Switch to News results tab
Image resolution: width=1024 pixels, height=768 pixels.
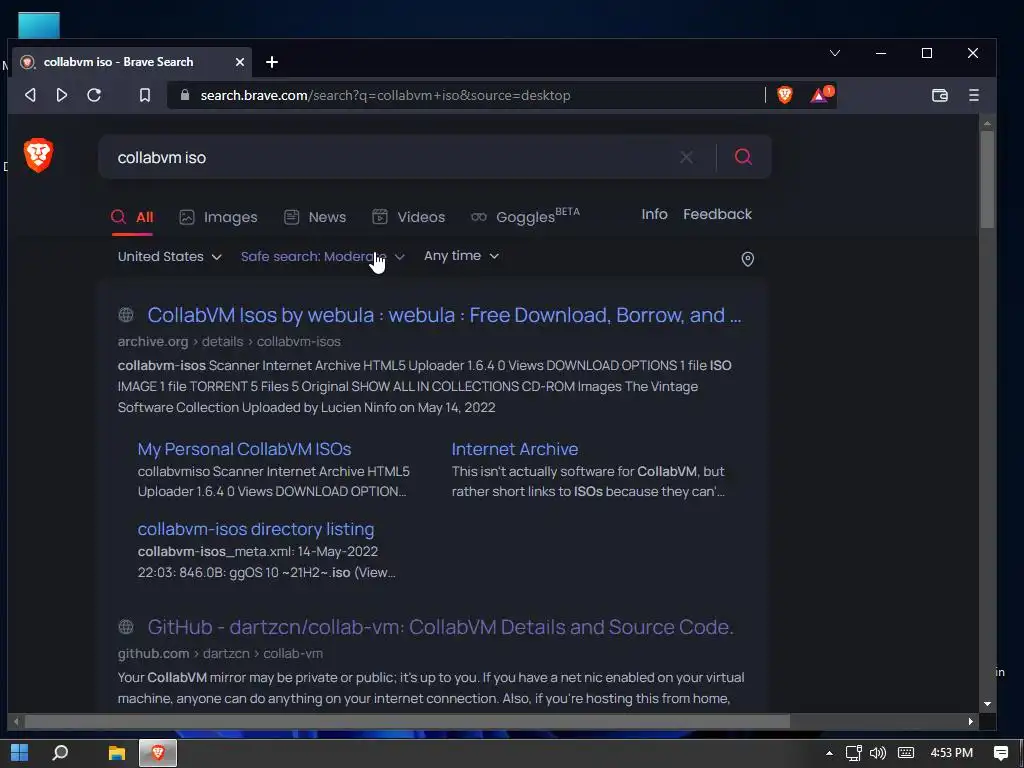pos(315,217)
